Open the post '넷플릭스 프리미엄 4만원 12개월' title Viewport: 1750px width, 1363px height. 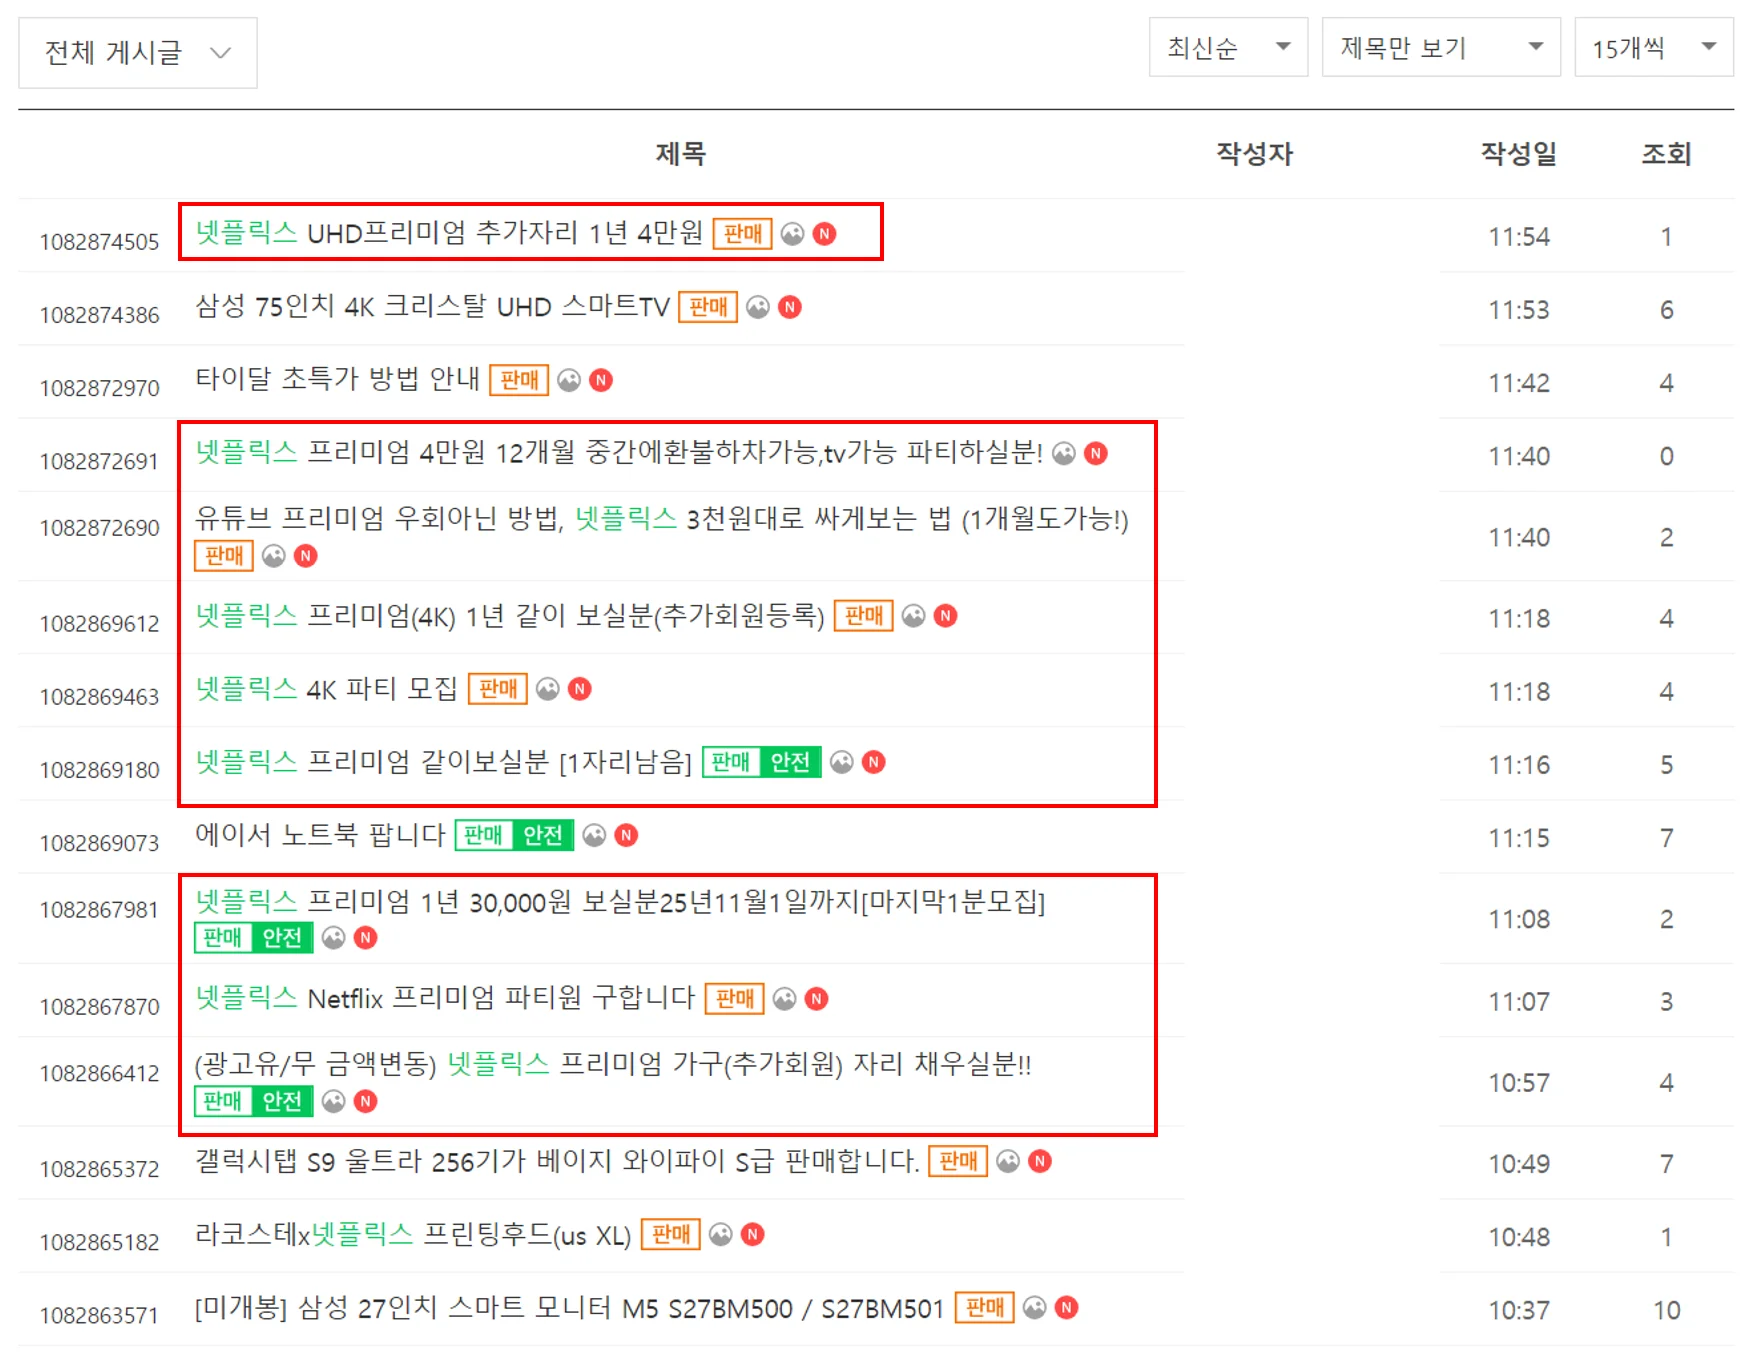619,453
